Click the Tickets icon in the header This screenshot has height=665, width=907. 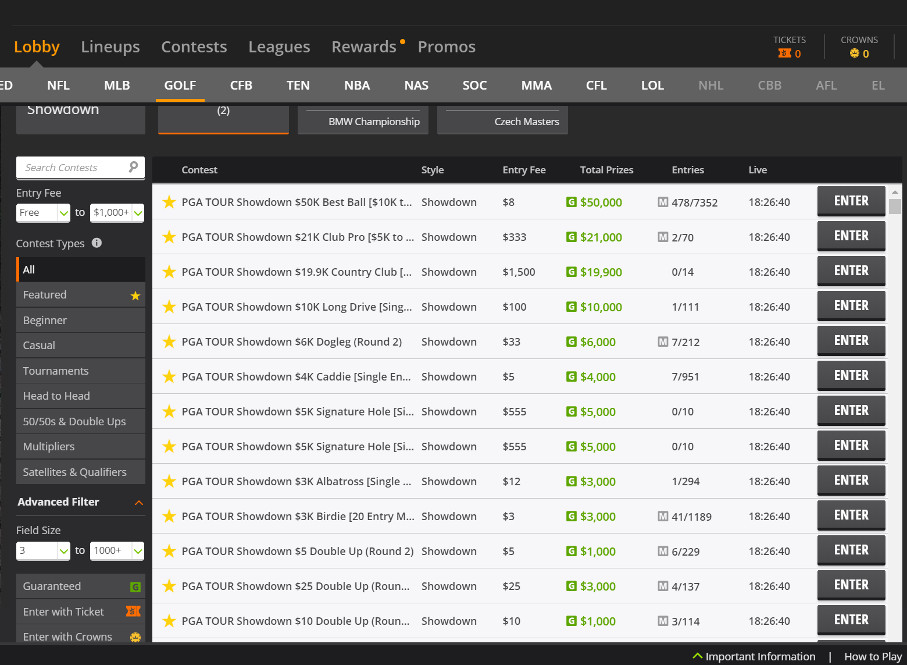[784, 53]
